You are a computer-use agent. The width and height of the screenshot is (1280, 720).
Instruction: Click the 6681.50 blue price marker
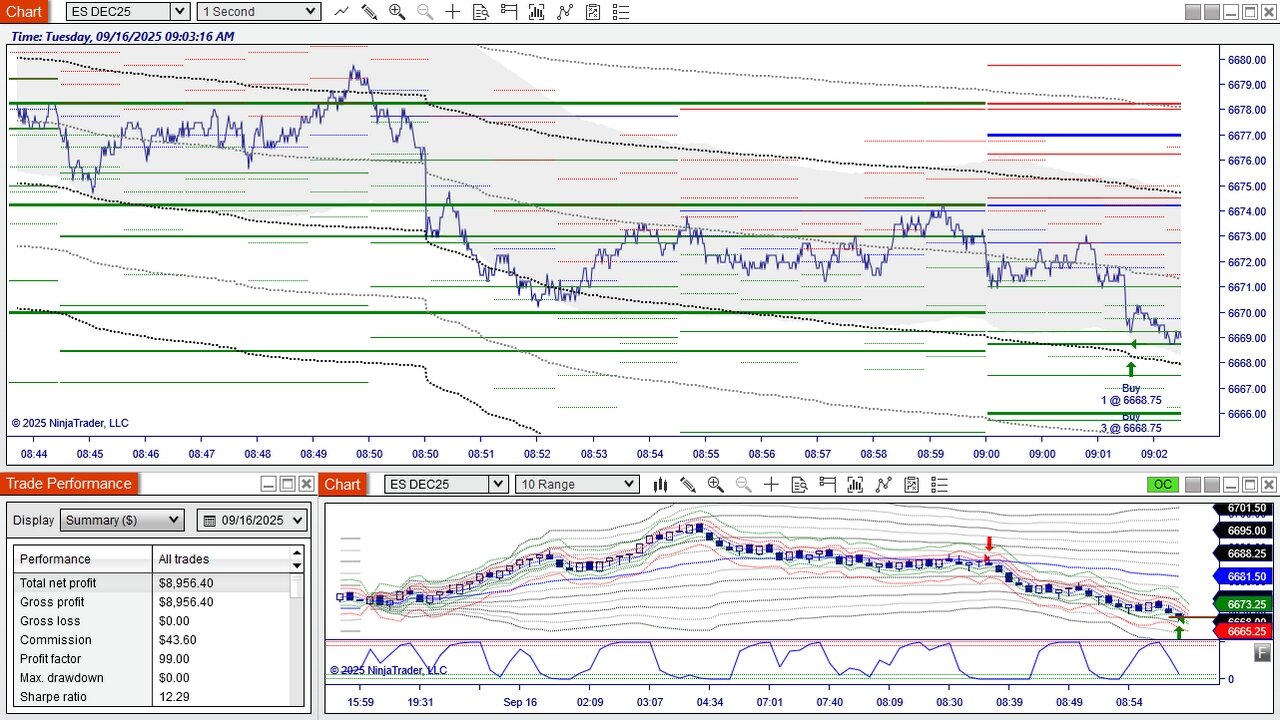[1241, 577]
